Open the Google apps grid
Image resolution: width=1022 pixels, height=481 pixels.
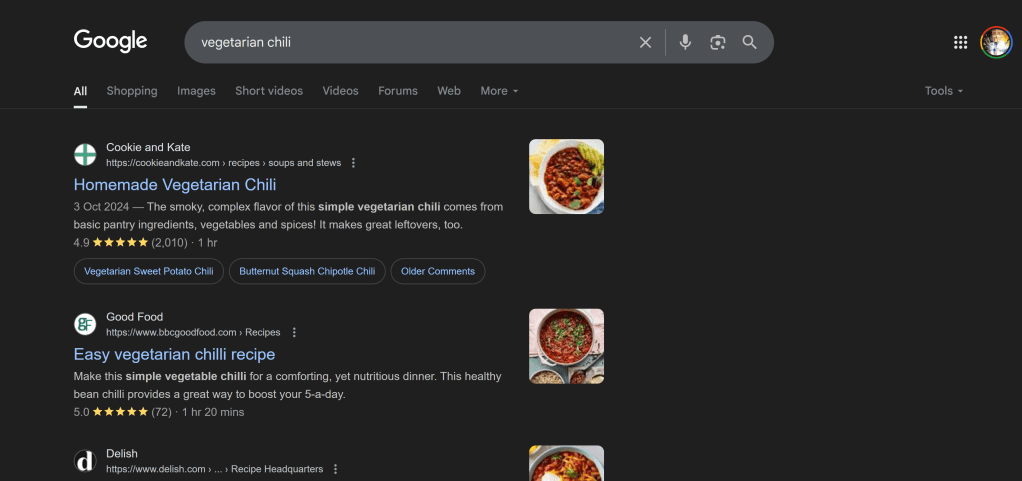(x=960, y=42)
